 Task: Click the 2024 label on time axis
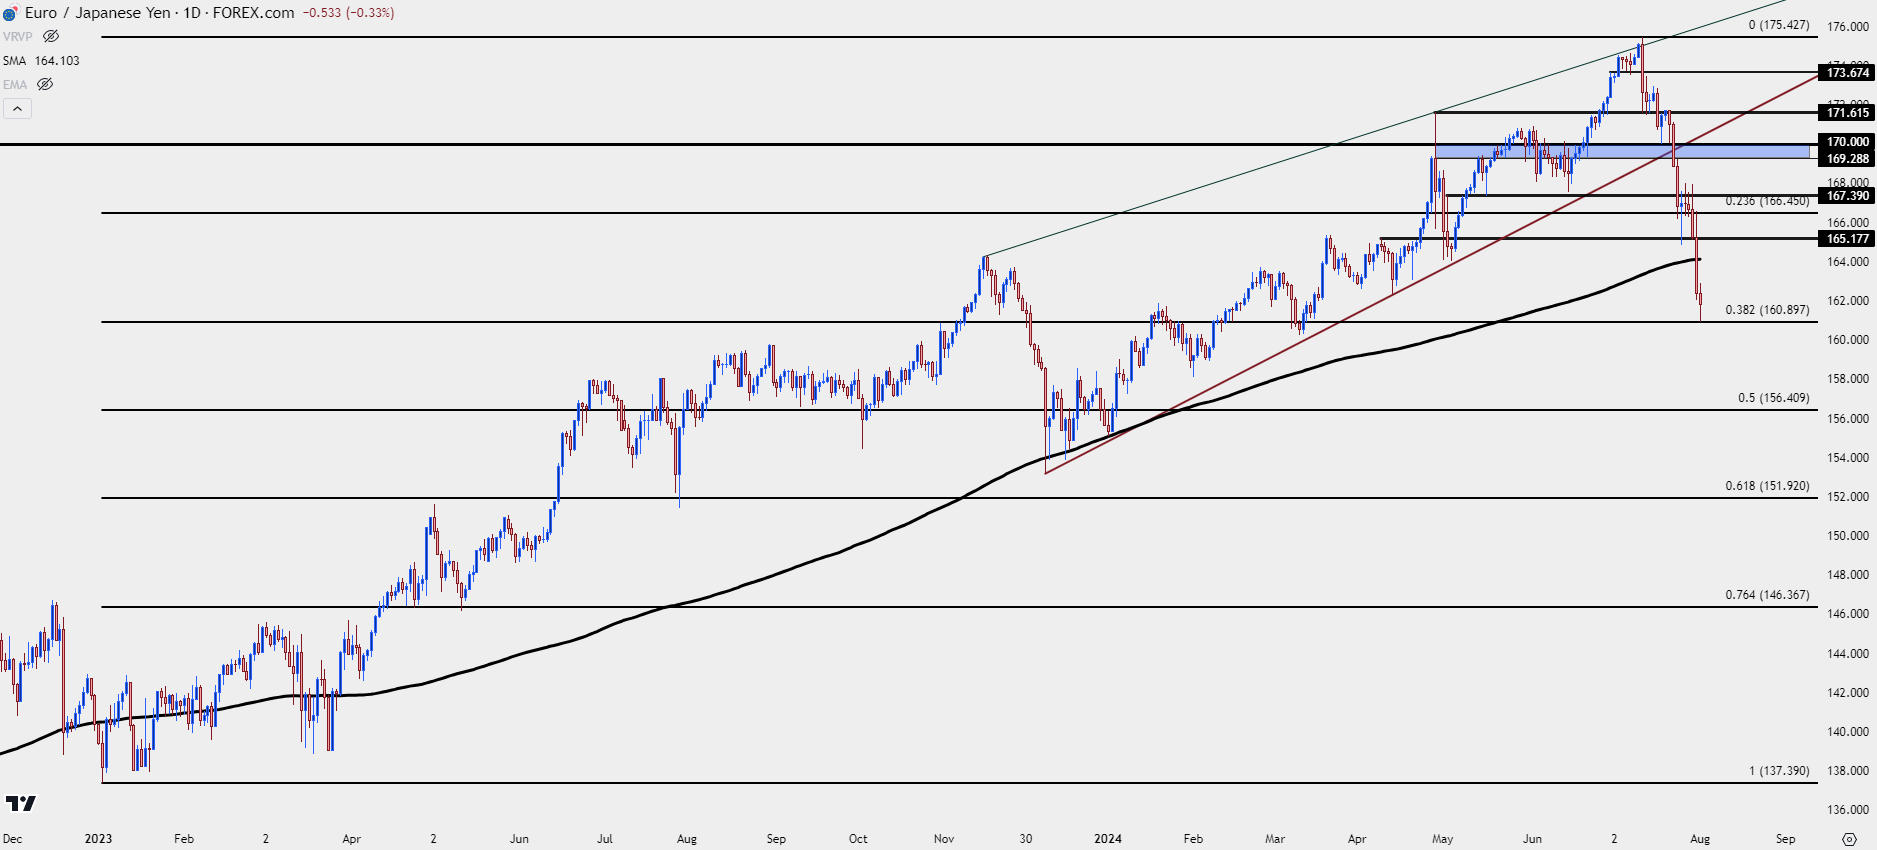(x=1107, y=839)
